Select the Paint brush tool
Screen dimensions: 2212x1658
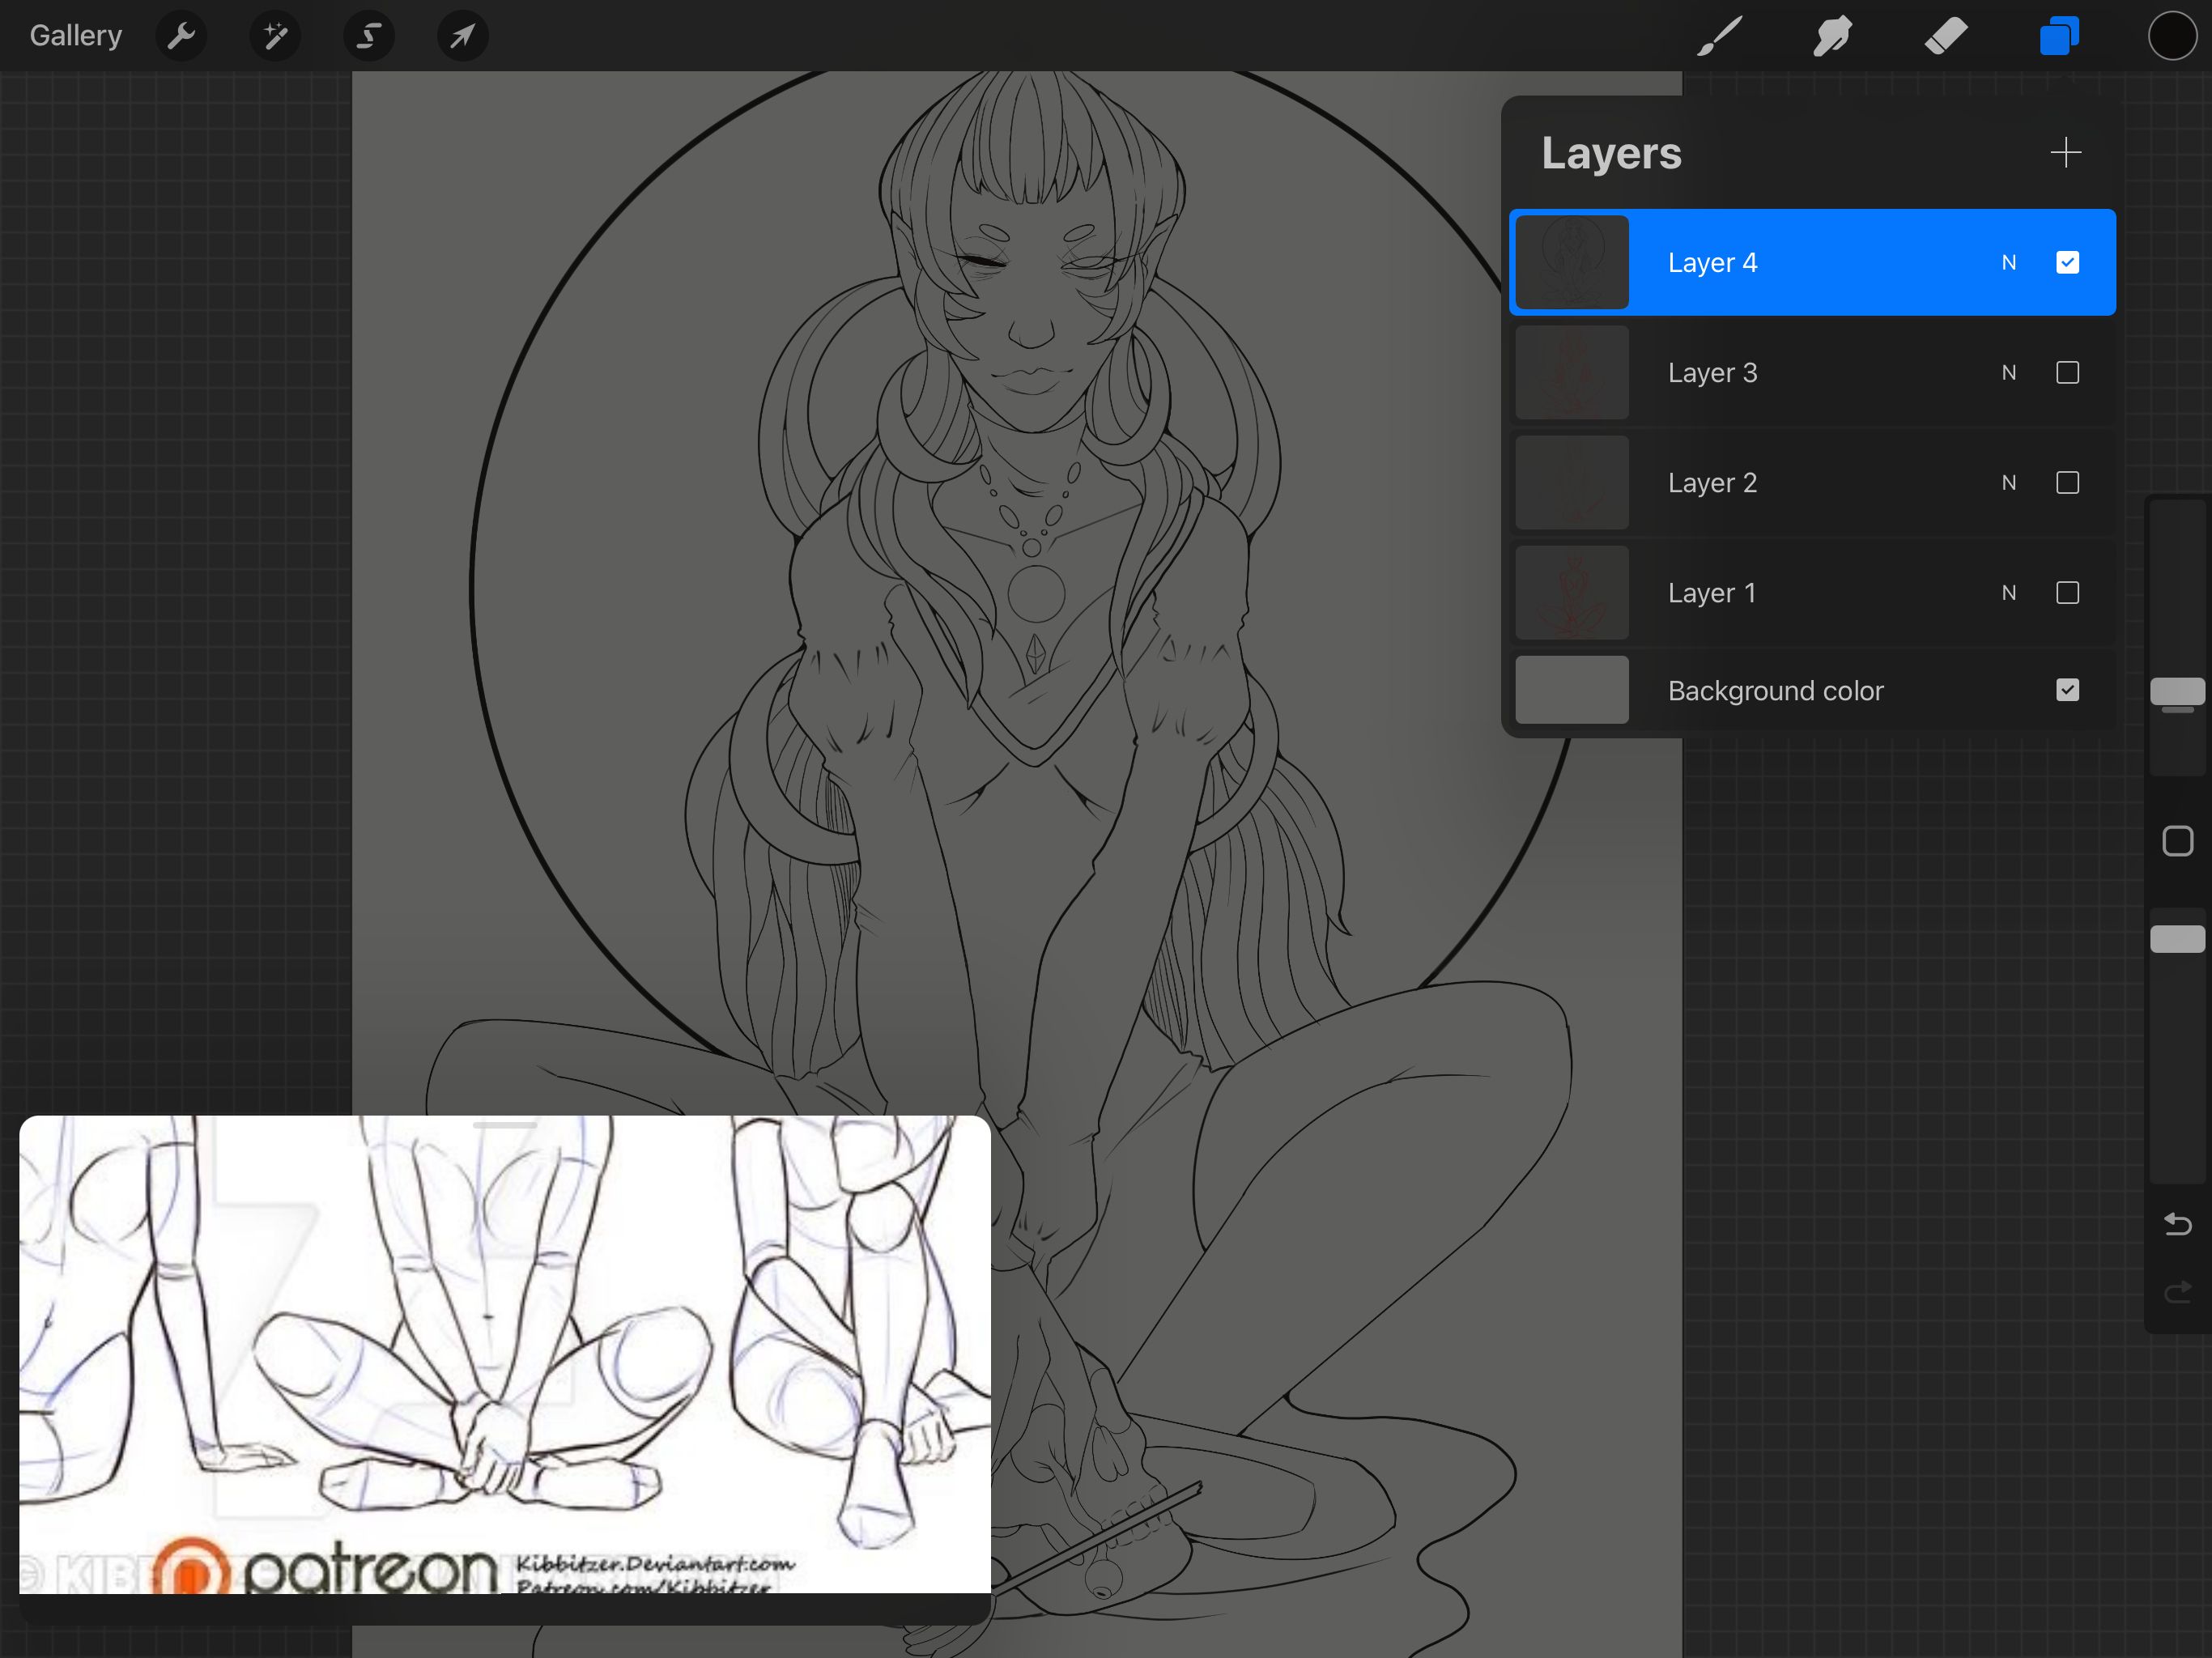point(1720,36)
